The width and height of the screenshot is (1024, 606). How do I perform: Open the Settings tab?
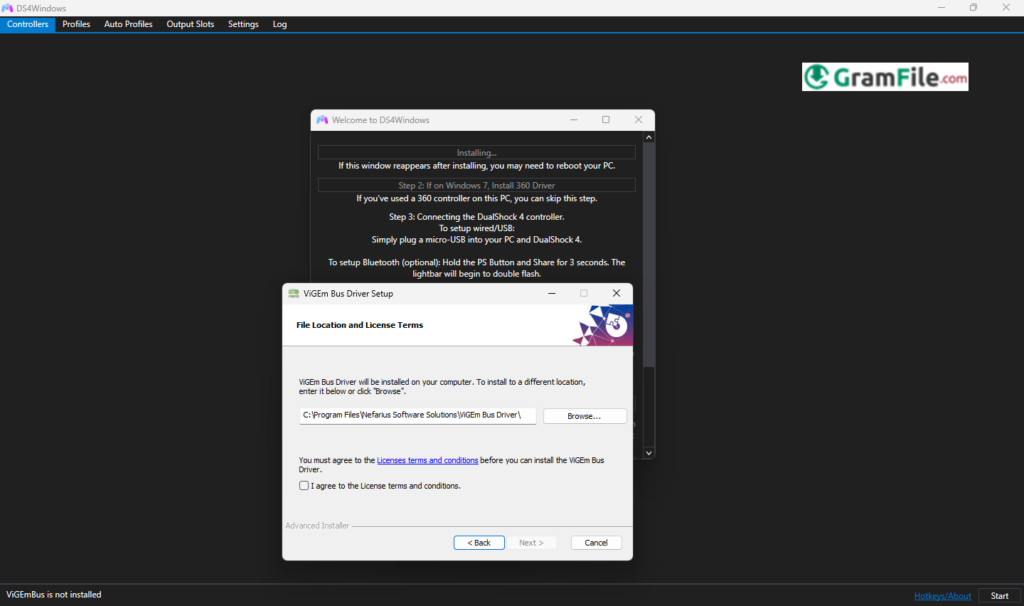point(243,24)
